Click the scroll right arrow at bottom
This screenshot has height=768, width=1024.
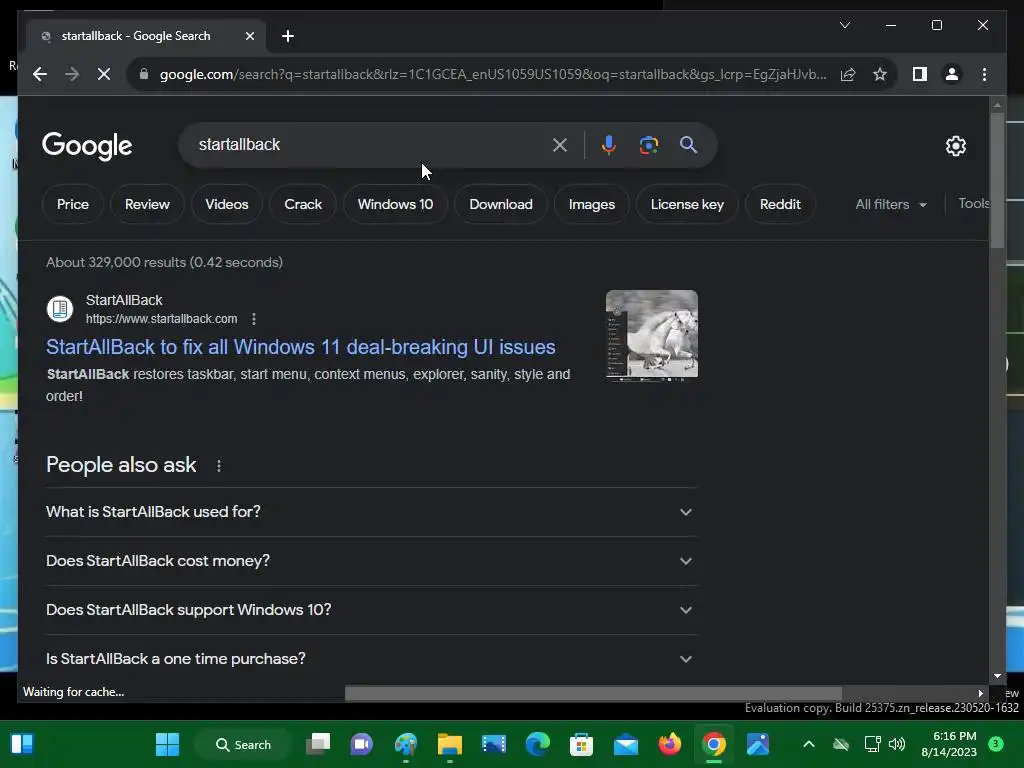(980, 694)
